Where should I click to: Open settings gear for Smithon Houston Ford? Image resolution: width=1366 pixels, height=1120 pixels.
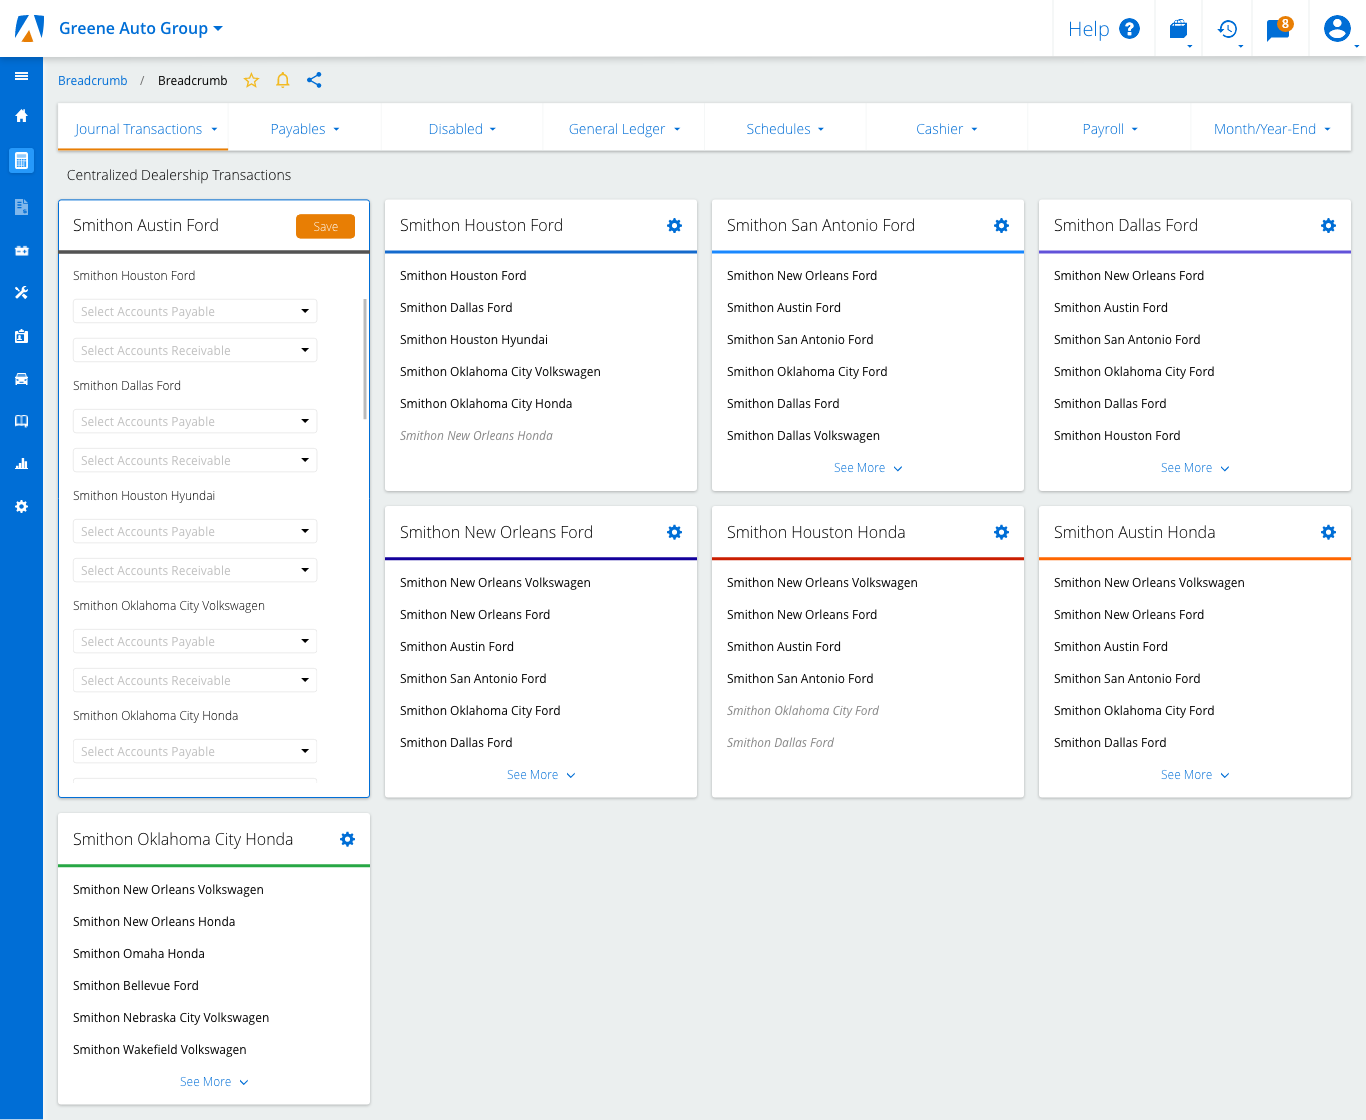674,226
